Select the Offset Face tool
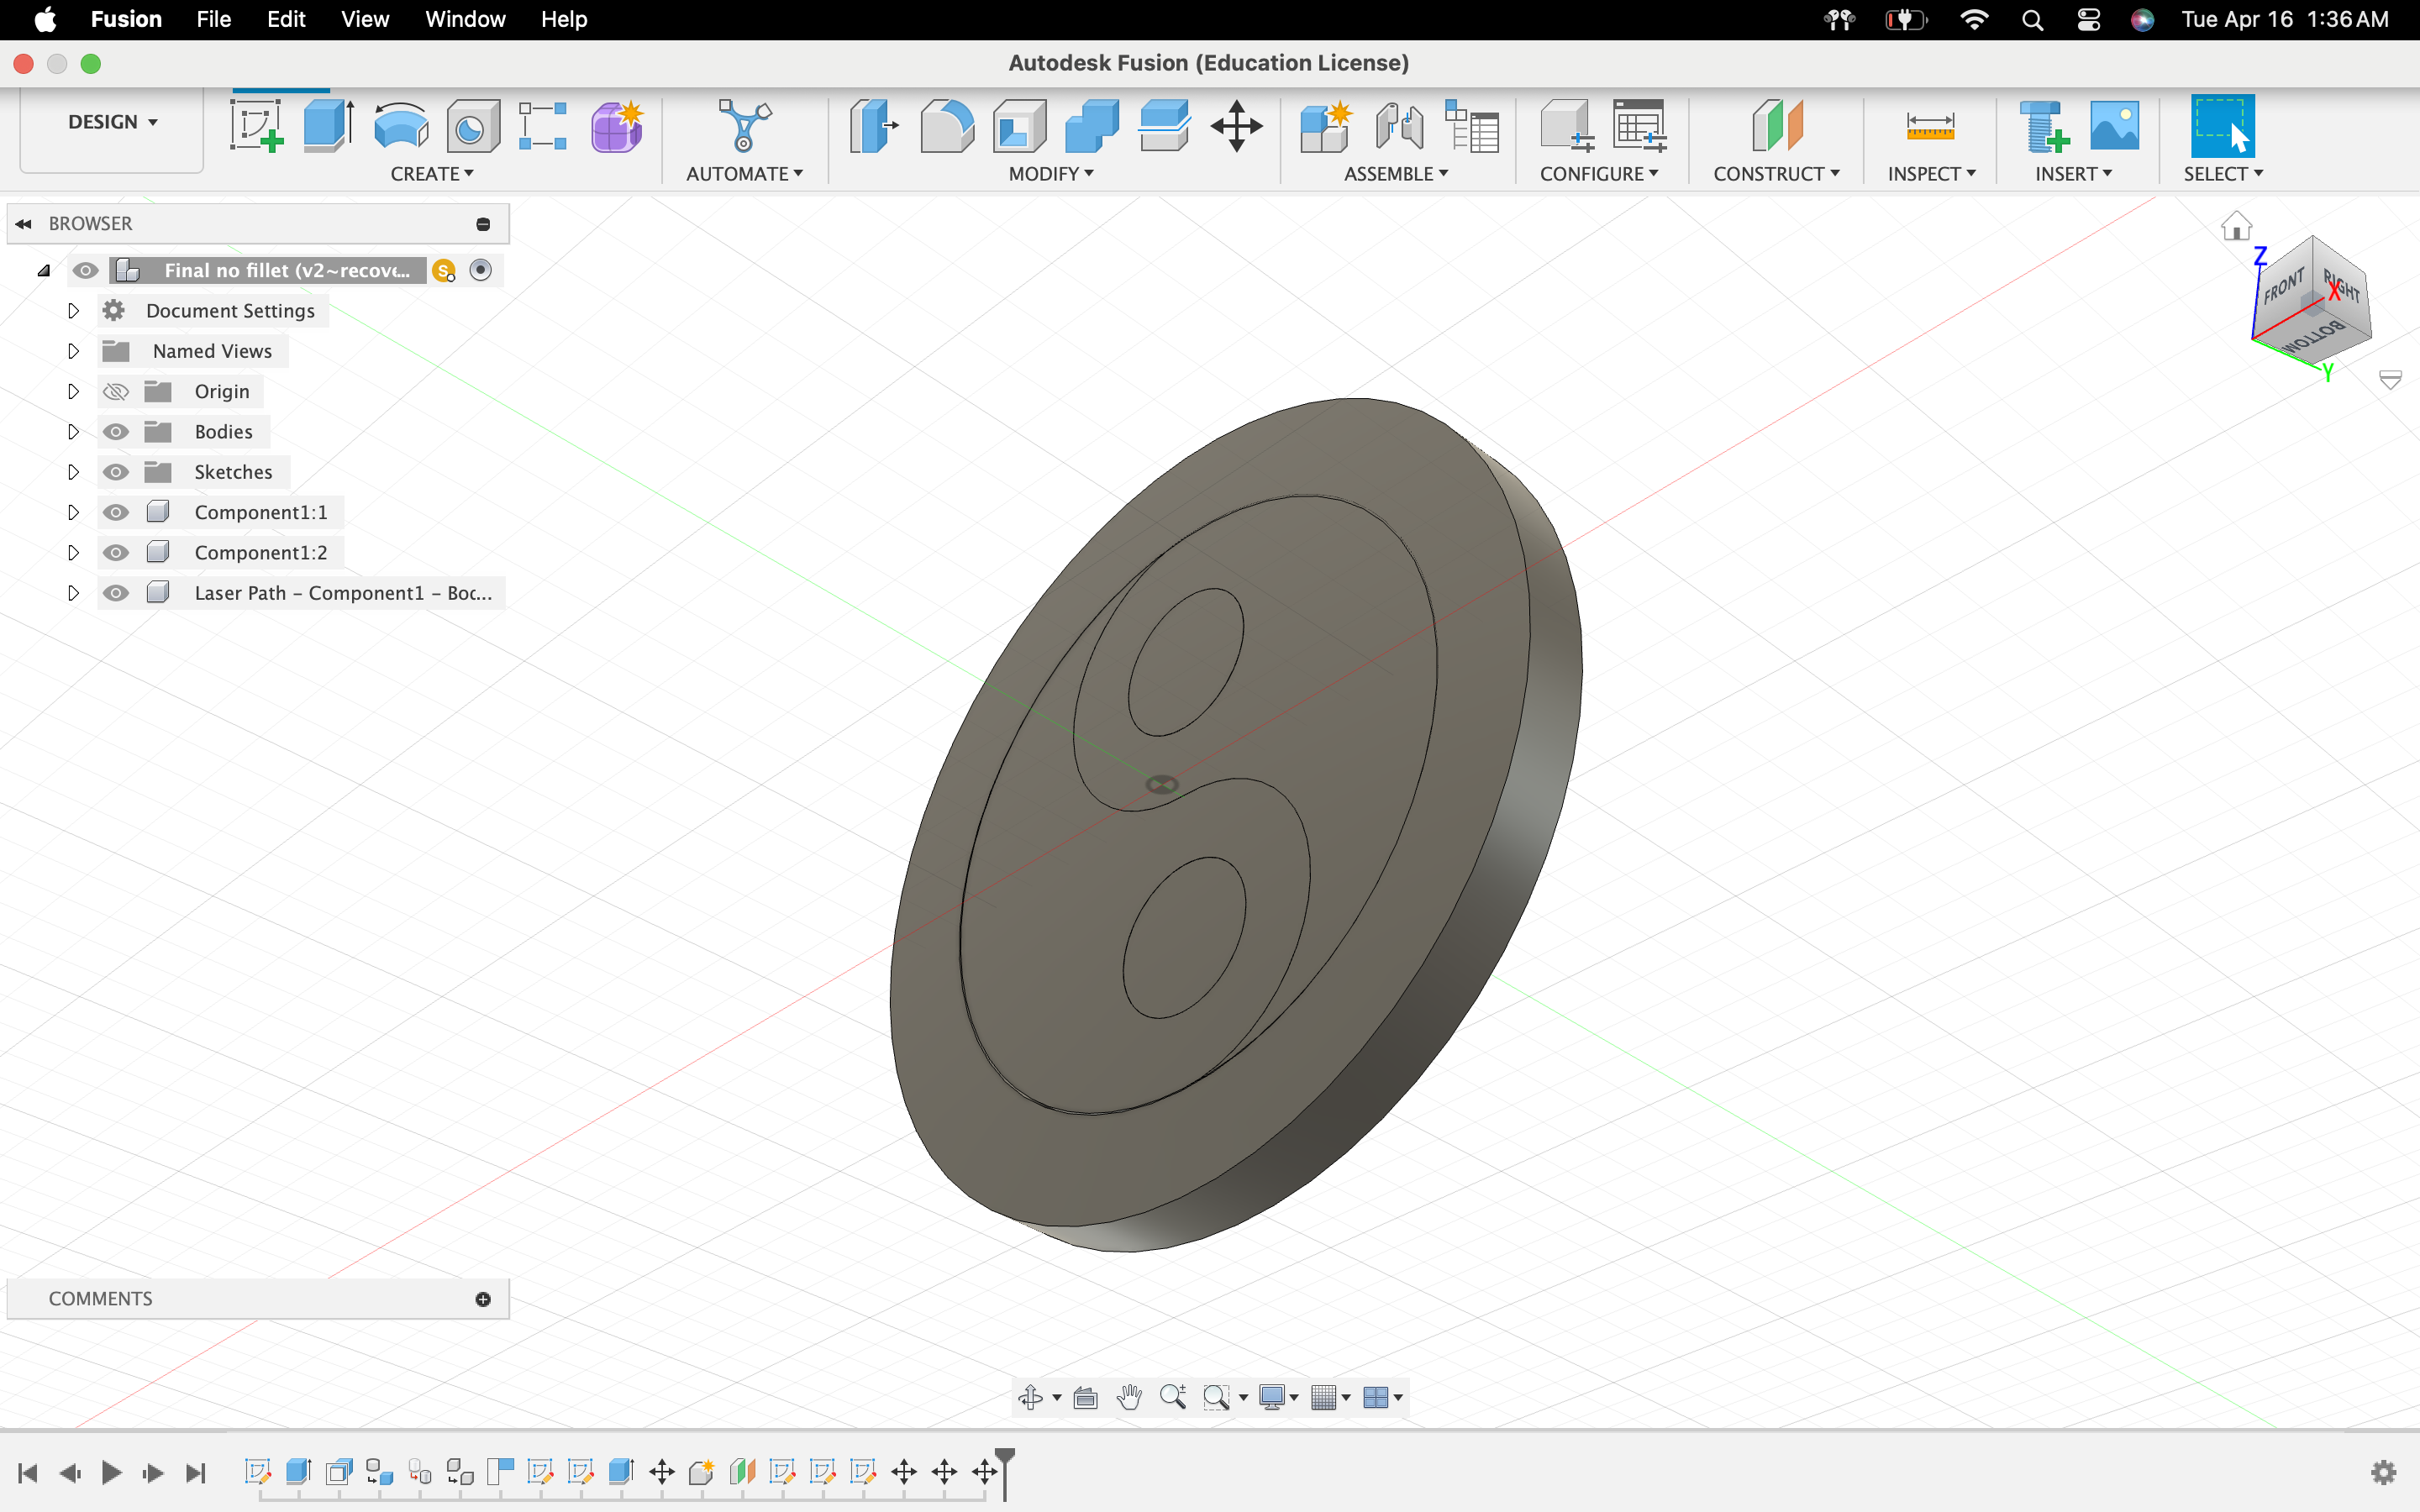2420x1512 pixels. click(x=1164, y=127)
